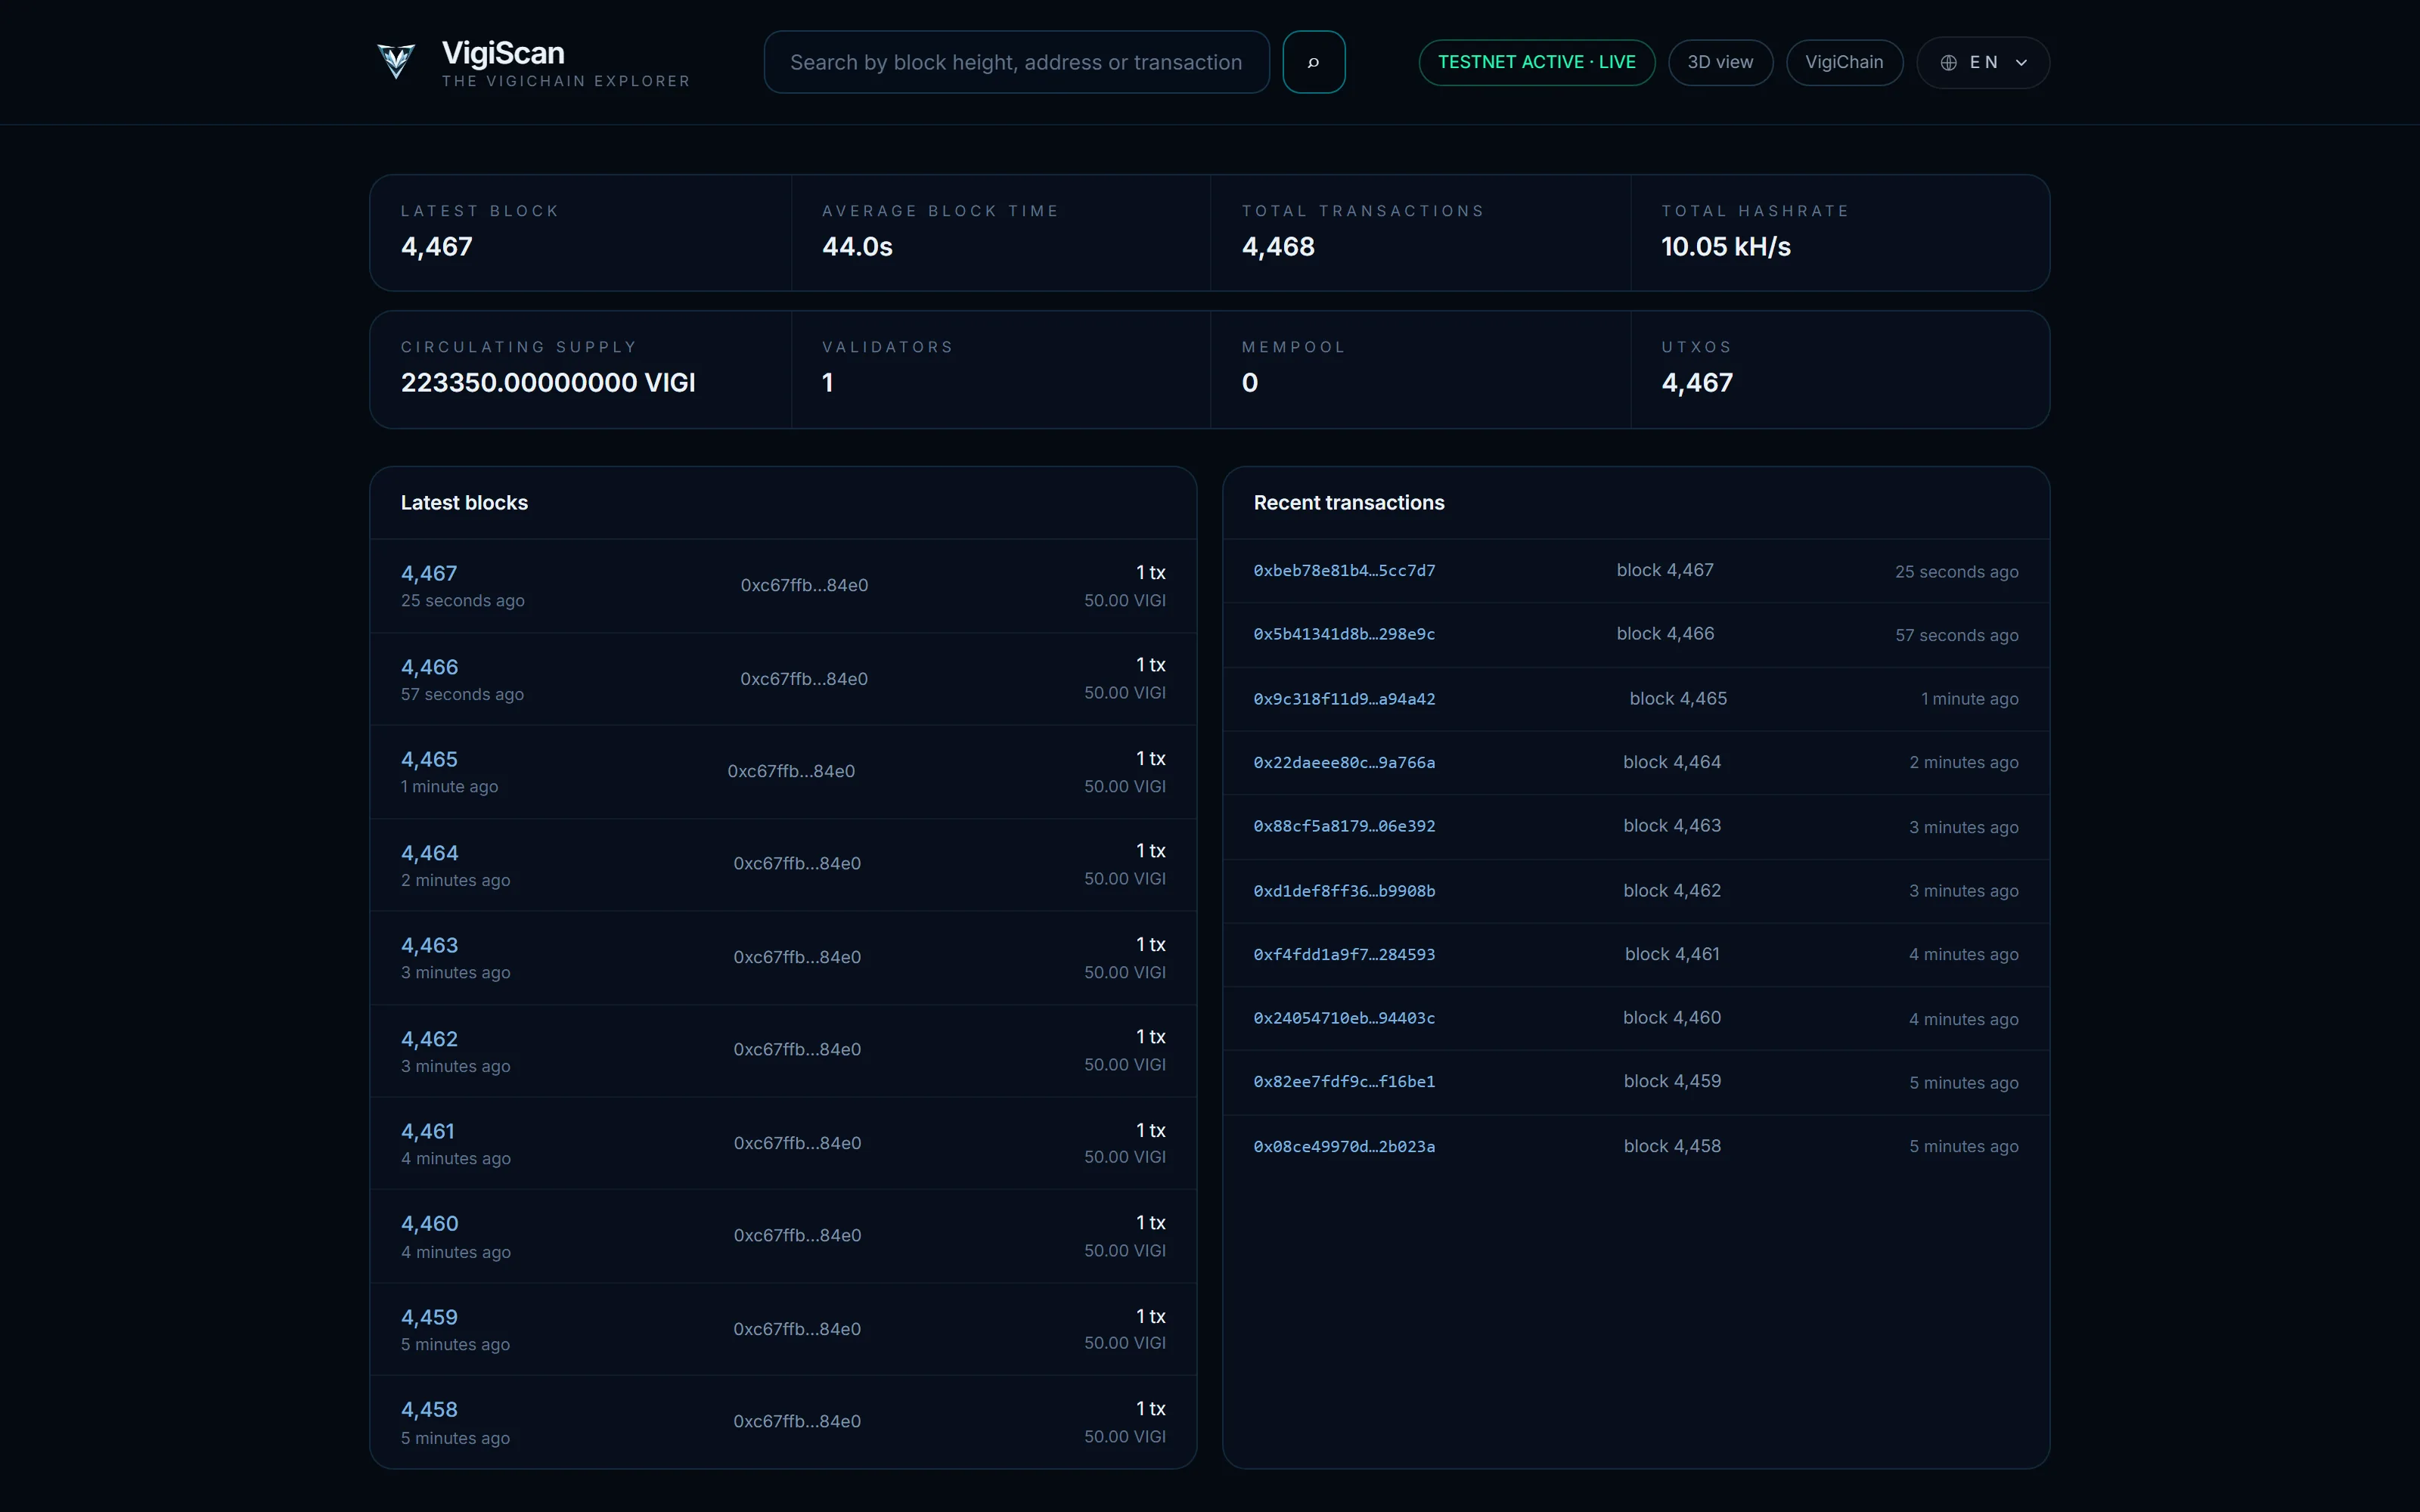Open transaction 0x82ee7fdf9c…f16be1

click(x=1344, y=1082)
